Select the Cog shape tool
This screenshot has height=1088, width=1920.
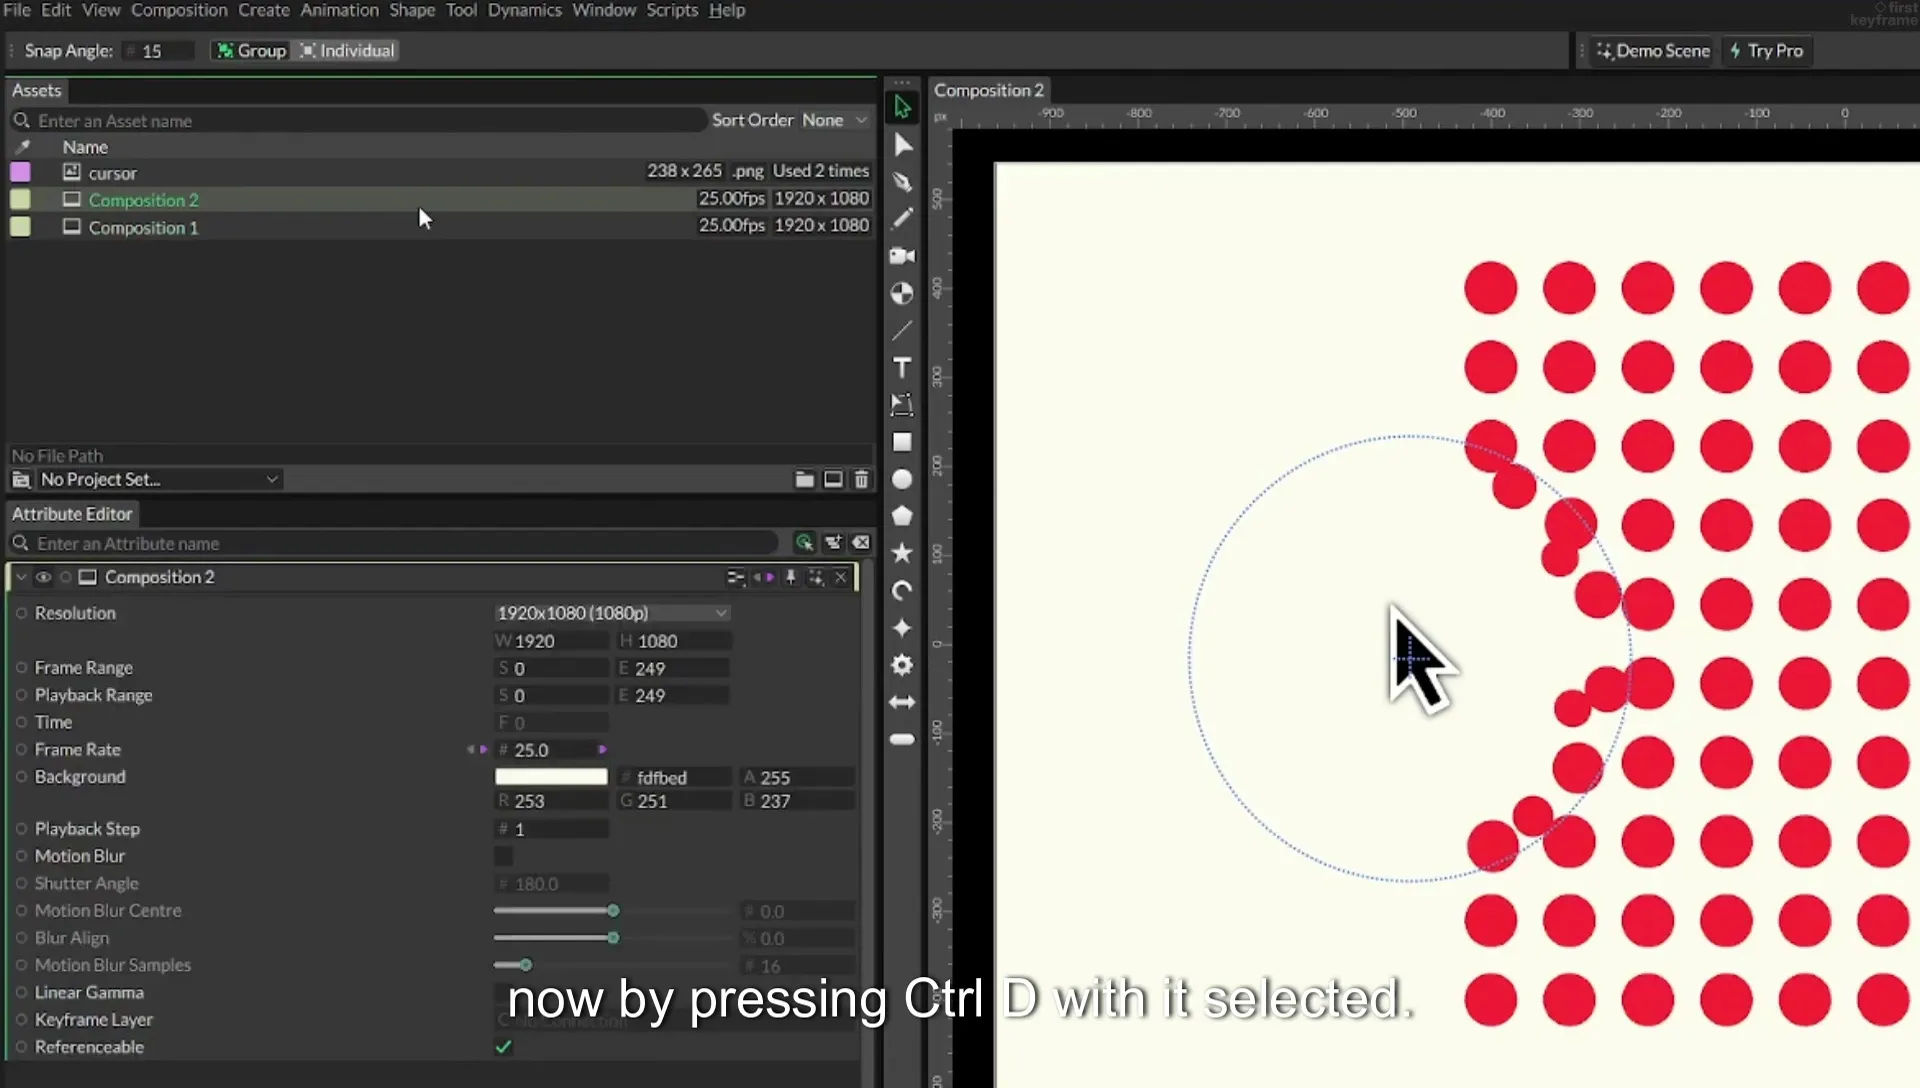click(x=902, y=665)
